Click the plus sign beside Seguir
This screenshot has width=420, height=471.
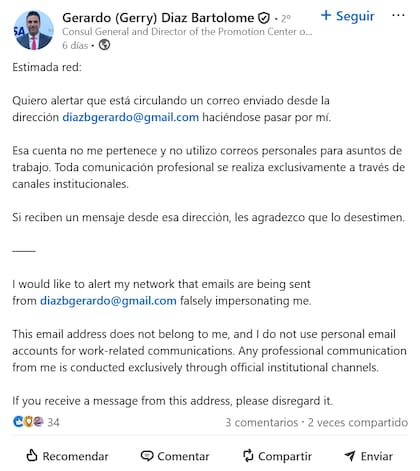click(x=326, y=15)
